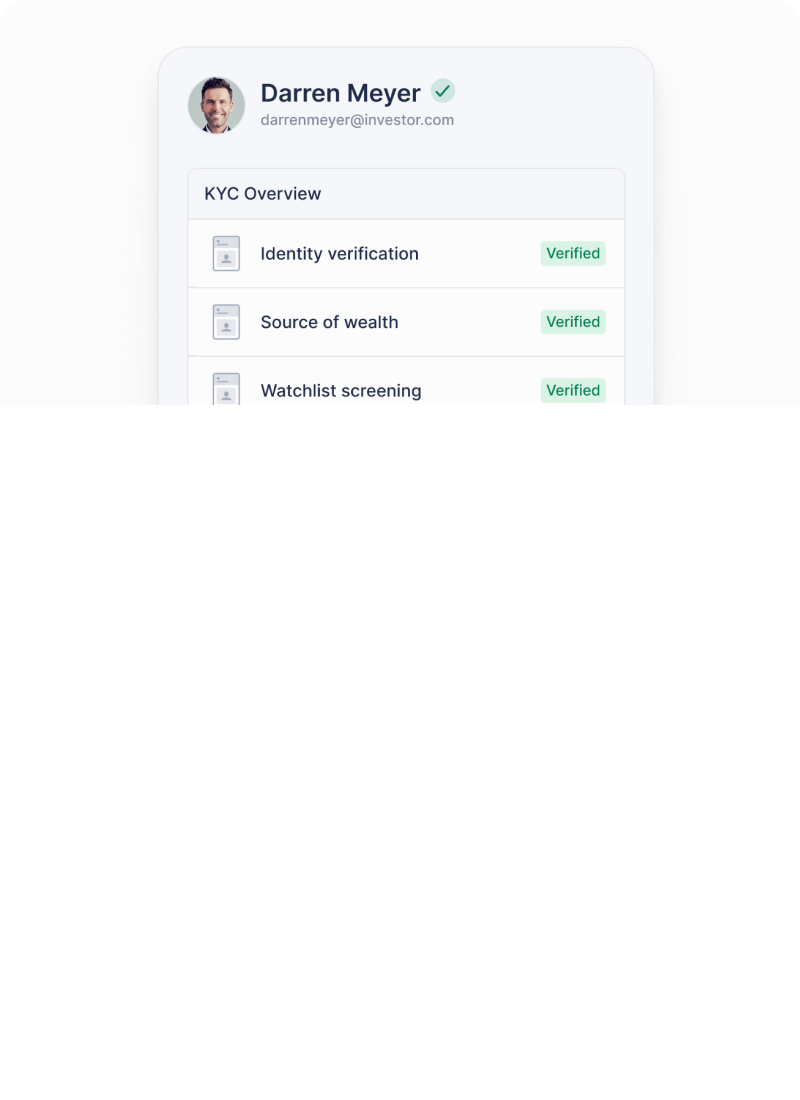The height and width of the screenshot is (1100, 800).
Task: Select the Identity verification label text
Action: coord(340,253)
